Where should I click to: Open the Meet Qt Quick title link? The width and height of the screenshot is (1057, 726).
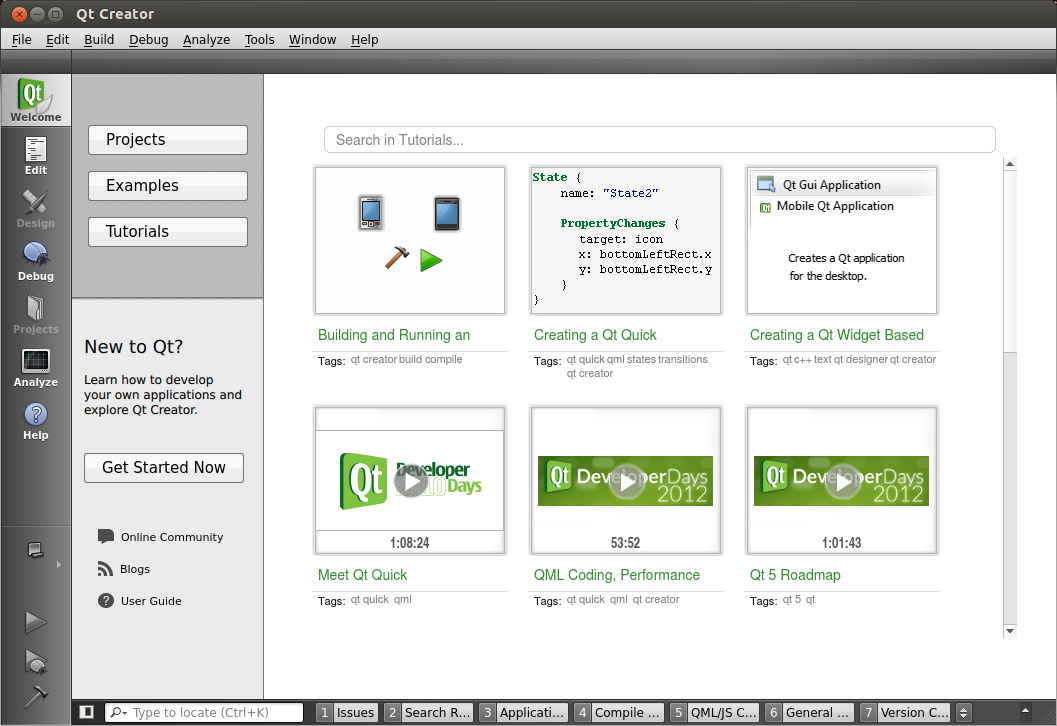362,575
